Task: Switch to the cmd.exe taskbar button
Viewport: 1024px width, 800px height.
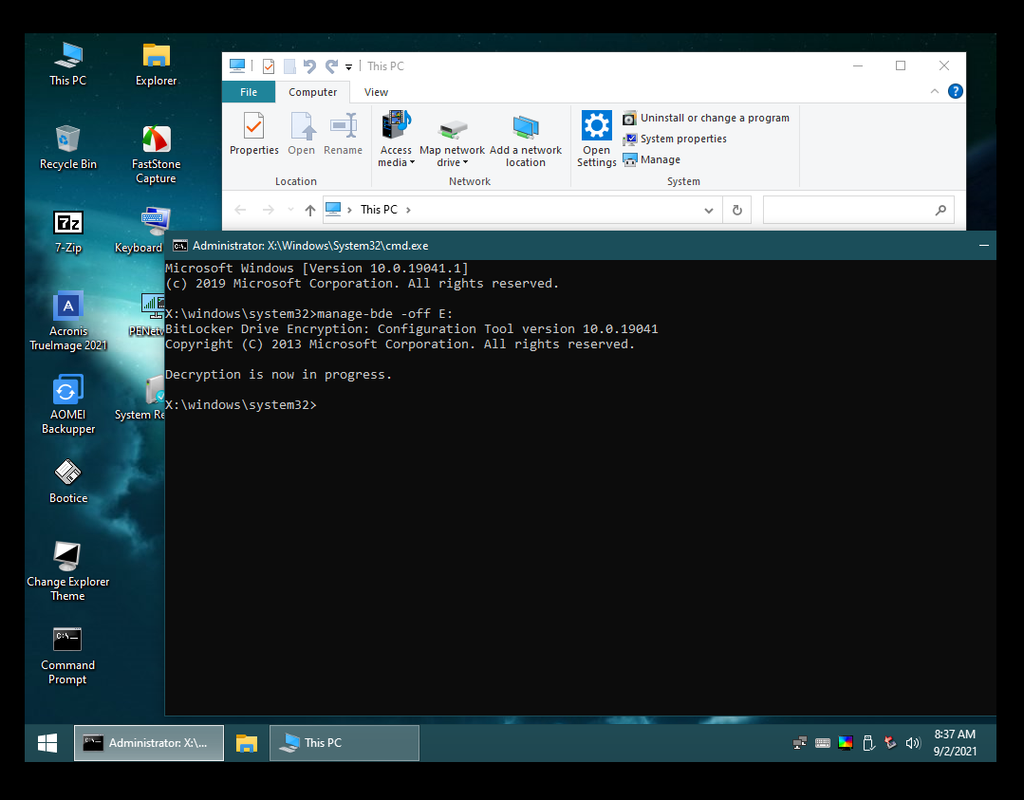Action: (x=149, y=743)
